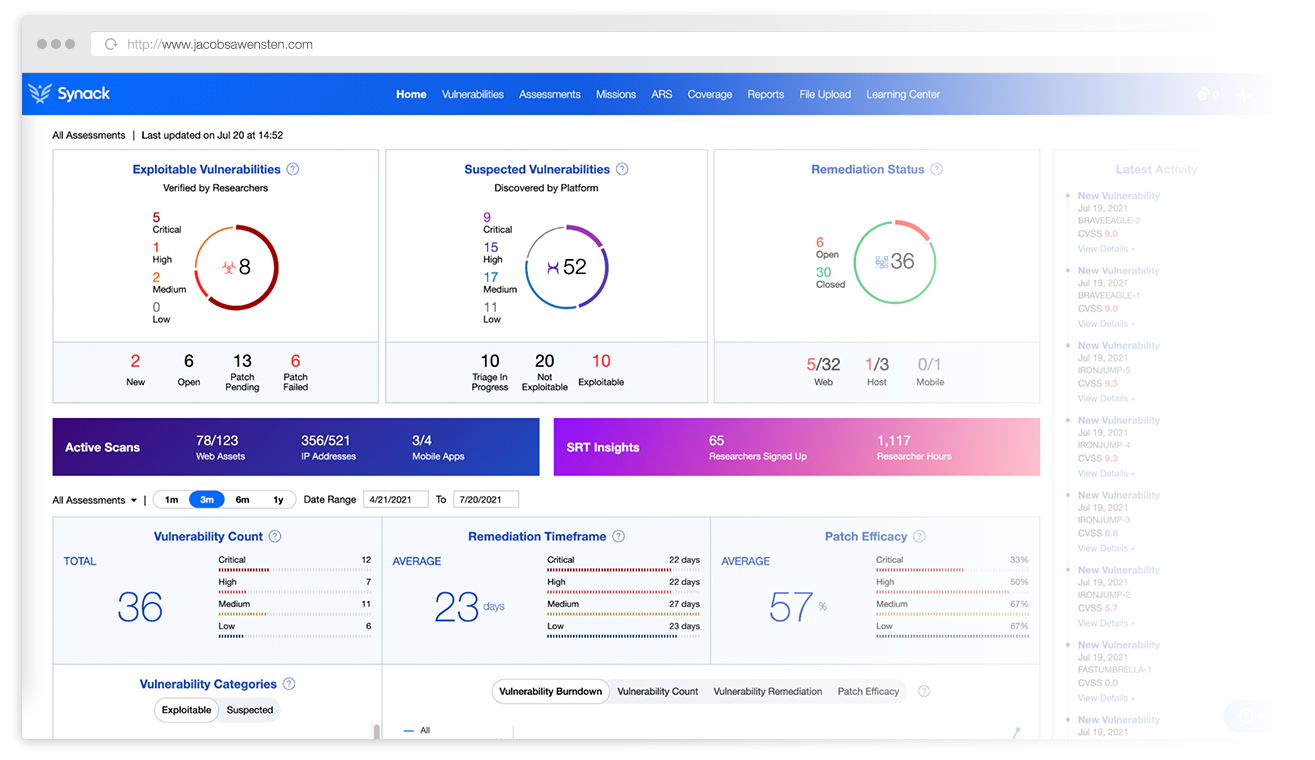This screenshot has height=760, width=1315.
Task: Switch the time range to 6m
Action: coord(242,499)
